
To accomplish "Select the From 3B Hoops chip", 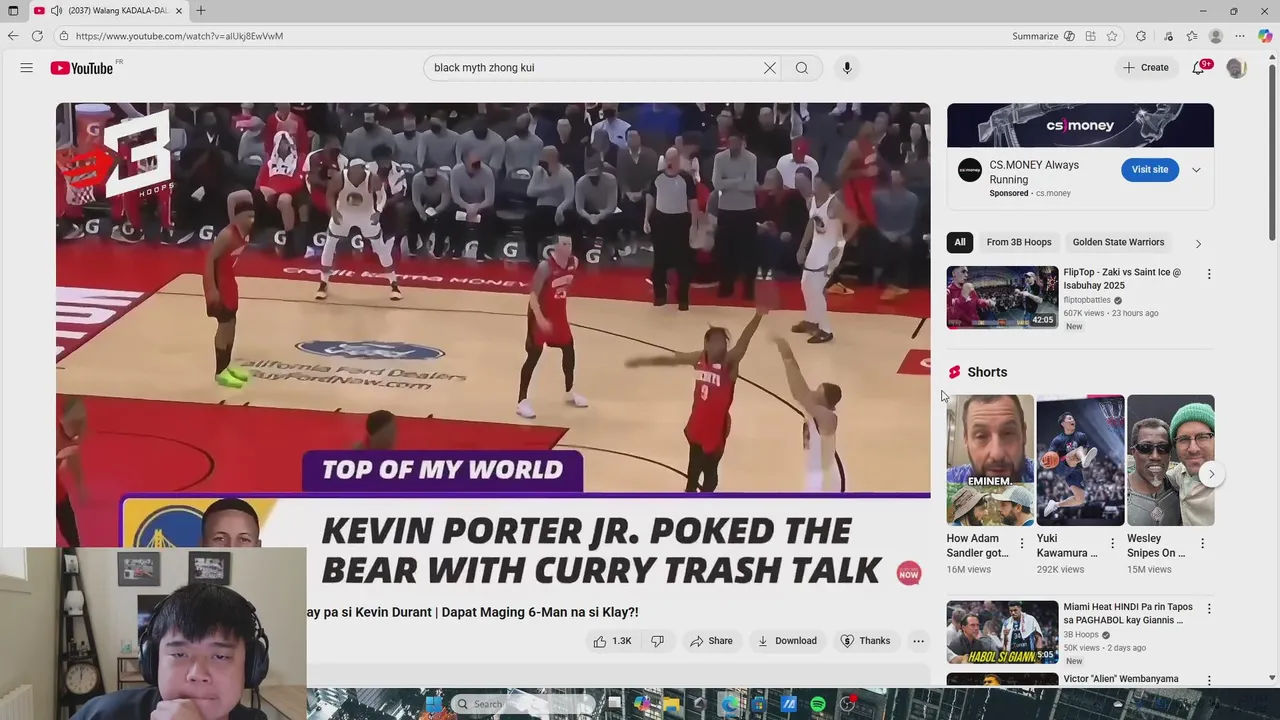I will coord(1019,242).
